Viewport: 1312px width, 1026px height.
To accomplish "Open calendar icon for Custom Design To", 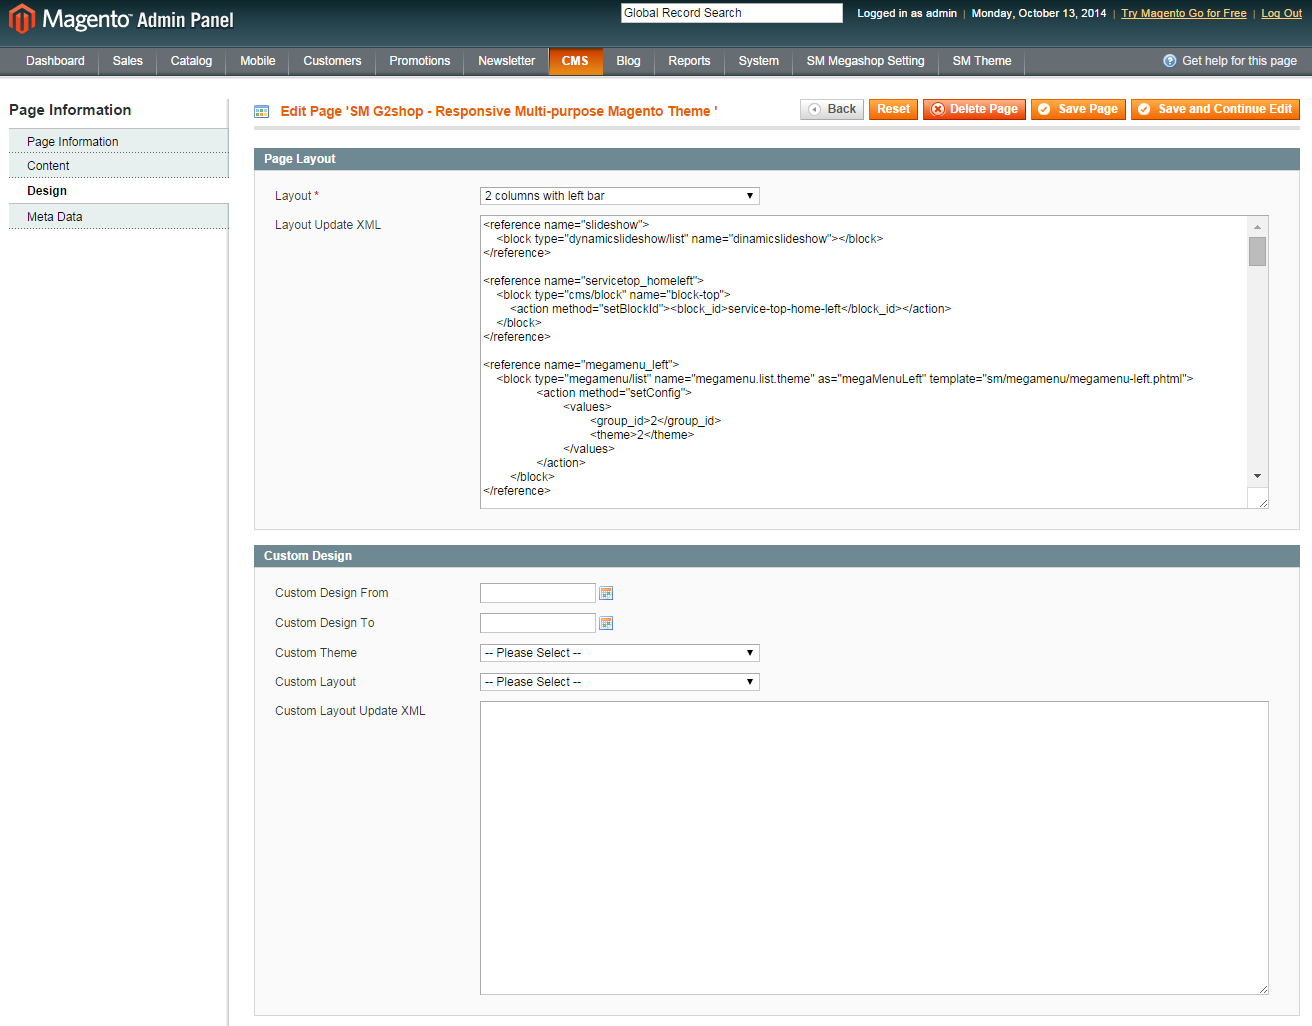I will tap(606, 623).
